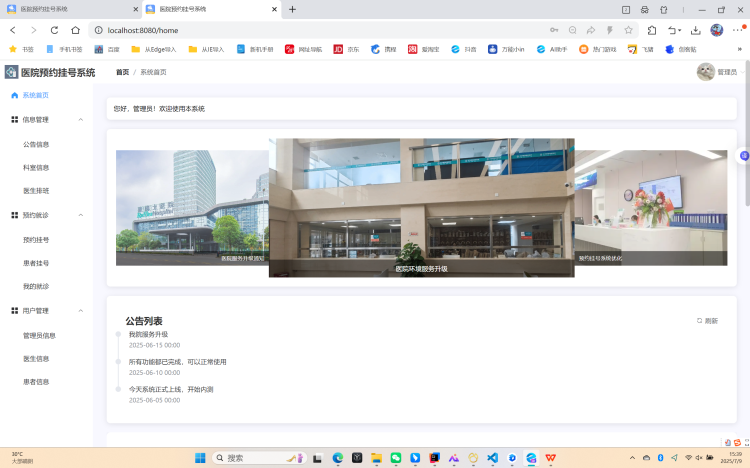This screenshot has height=468, width=750.
Task: Collapse the 用户管理 menu section
Action: pyautogui.click(x=80, y=311)
